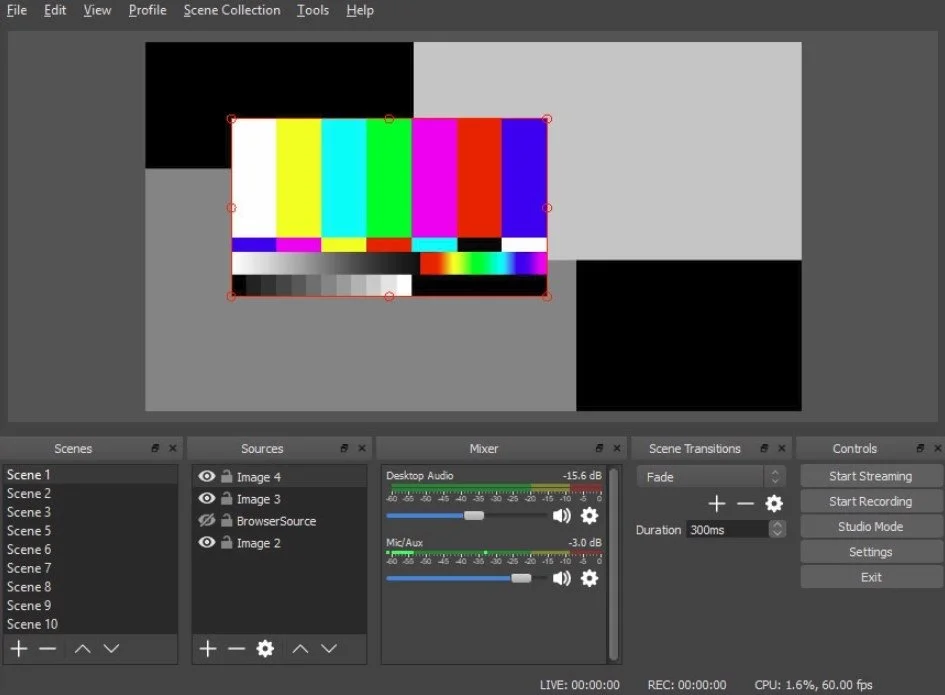Open transition properties gear in Scene Transitions

[x=774, y=503]
